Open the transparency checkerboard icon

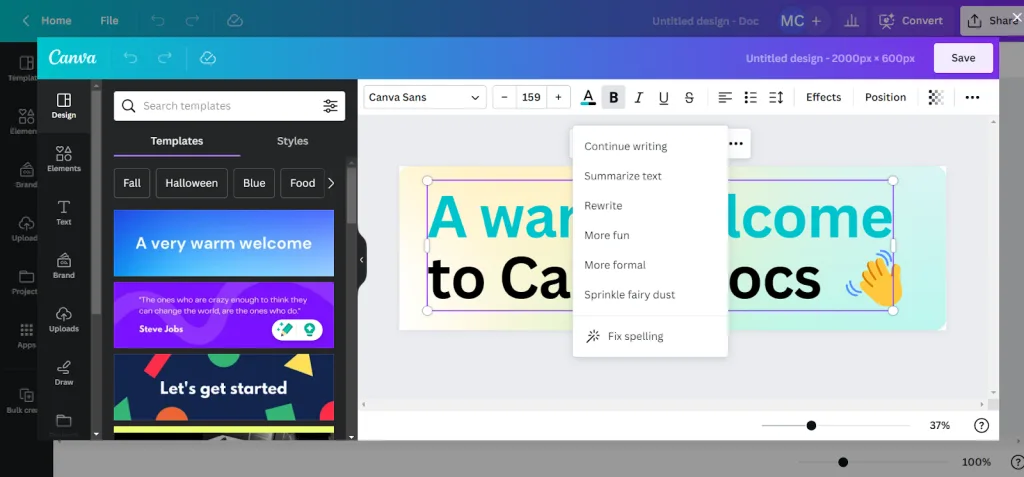pos(936,97)
